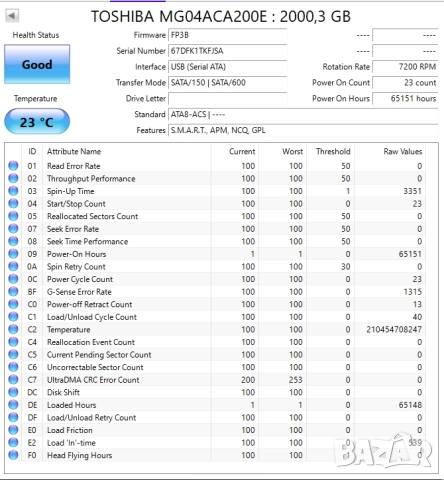Select status icon for Current Pending Sector Count
Screen dimensions: 444x480
13,354
